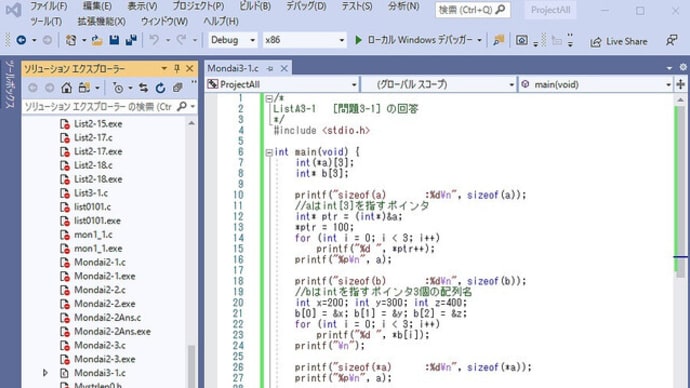Open the ビルド(B) menu
The width and height of the screenshot is (690, 388).
coord(255,6)
